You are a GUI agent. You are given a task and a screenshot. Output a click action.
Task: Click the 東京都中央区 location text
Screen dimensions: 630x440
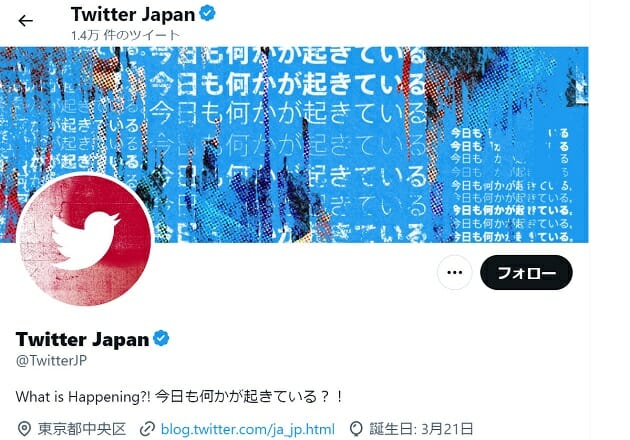click(x=82, y=429)
